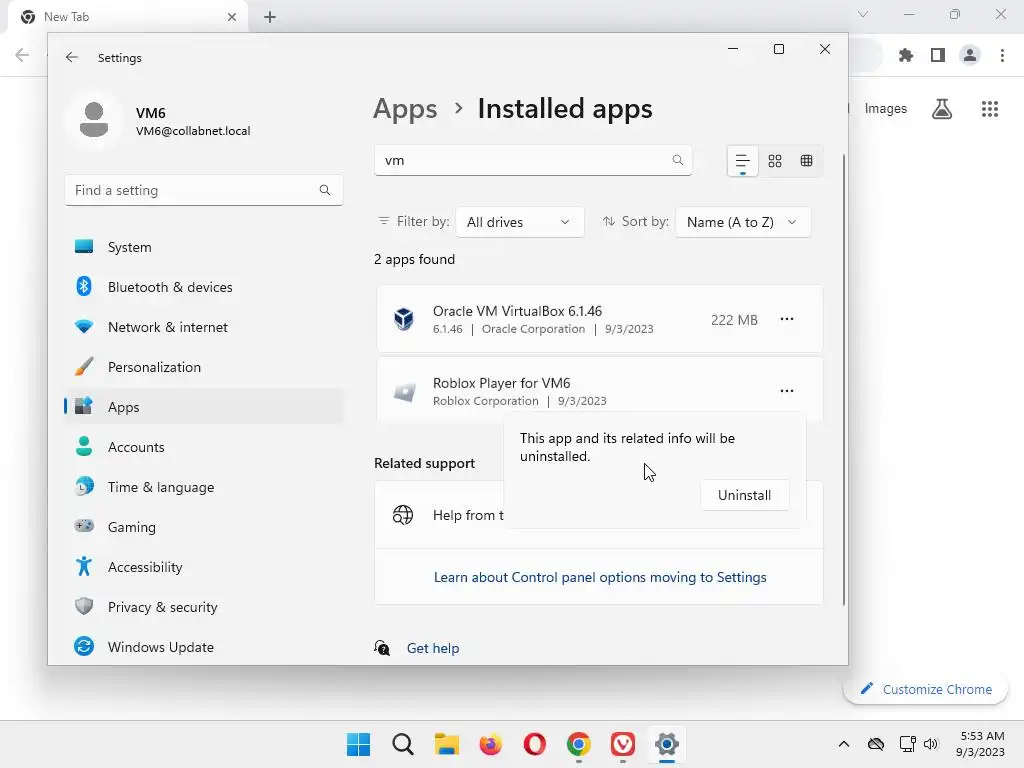The height and width of the screenshot is (768, 1024).
Task: Confirm with the Uninstall button
Action: pyautogui.click(x=744, y=495)
